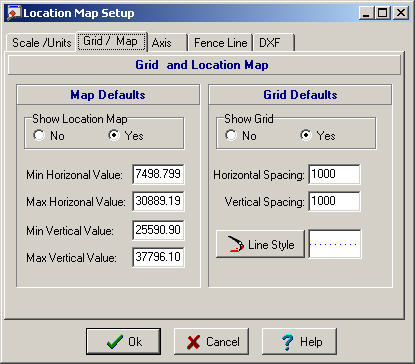The image size is (415, 364).
Task: Close the Location Map Setup dialog
Action: 400,13
